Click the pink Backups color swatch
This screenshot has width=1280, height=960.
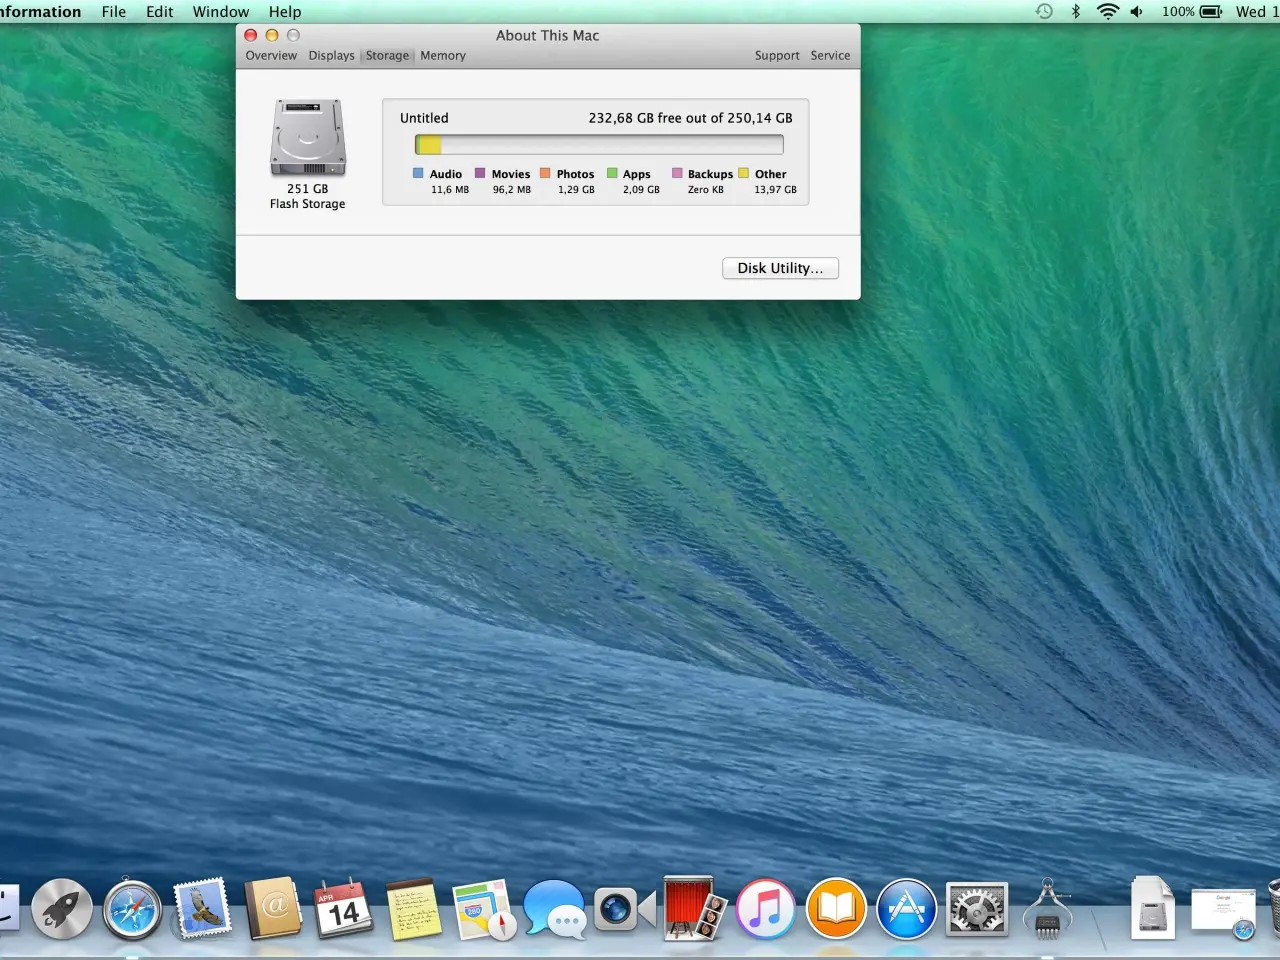point(677,173)
